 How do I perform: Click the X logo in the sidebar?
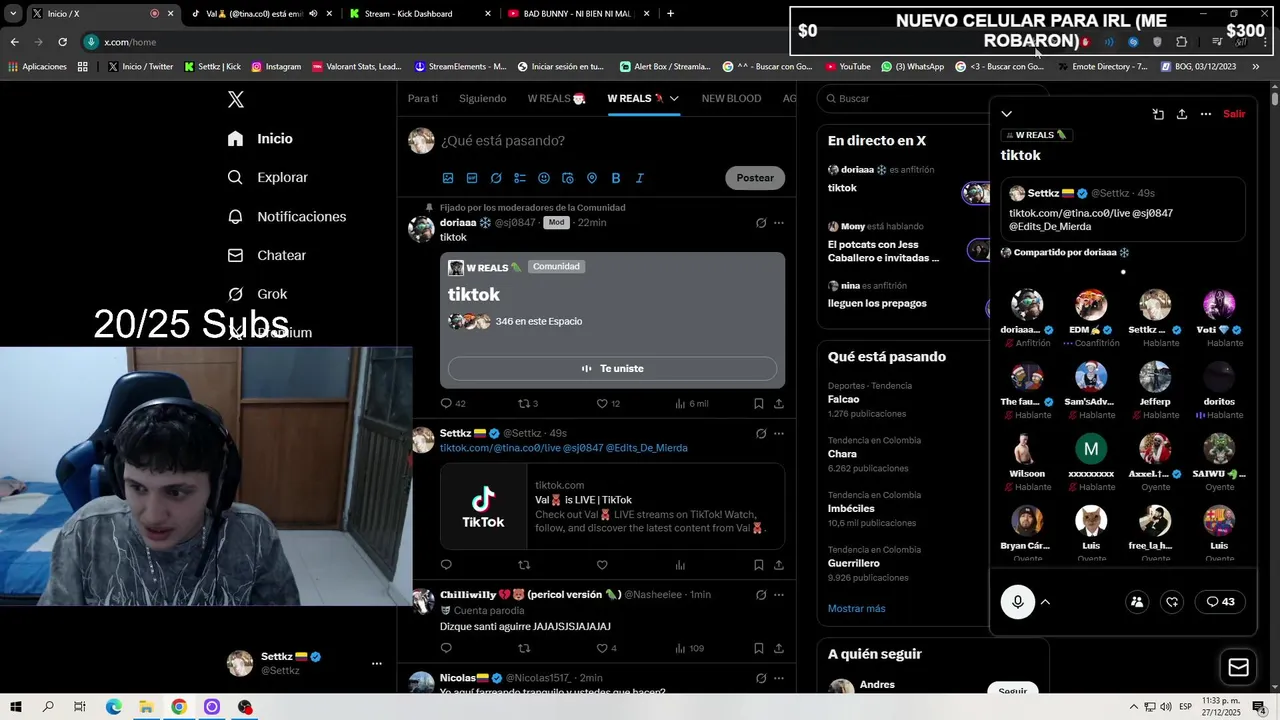point(236,99)
